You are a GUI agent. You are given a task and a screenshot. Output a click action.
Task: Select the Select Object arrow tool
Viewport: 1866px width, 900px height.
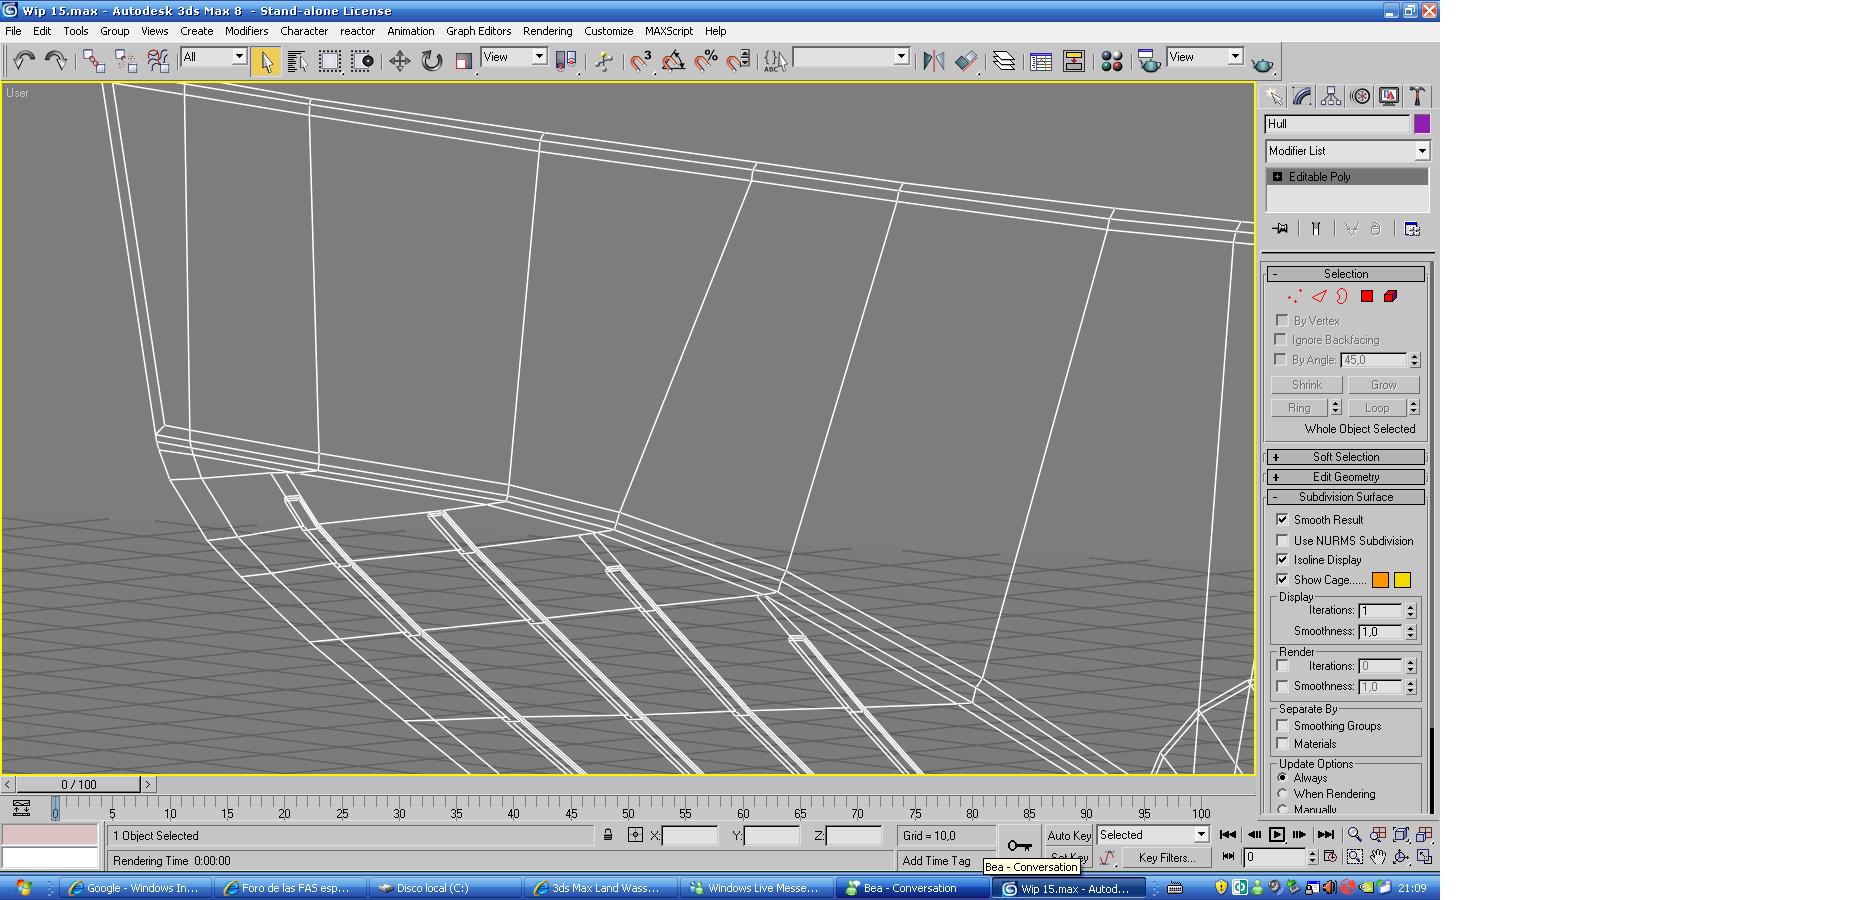(265, 61)
